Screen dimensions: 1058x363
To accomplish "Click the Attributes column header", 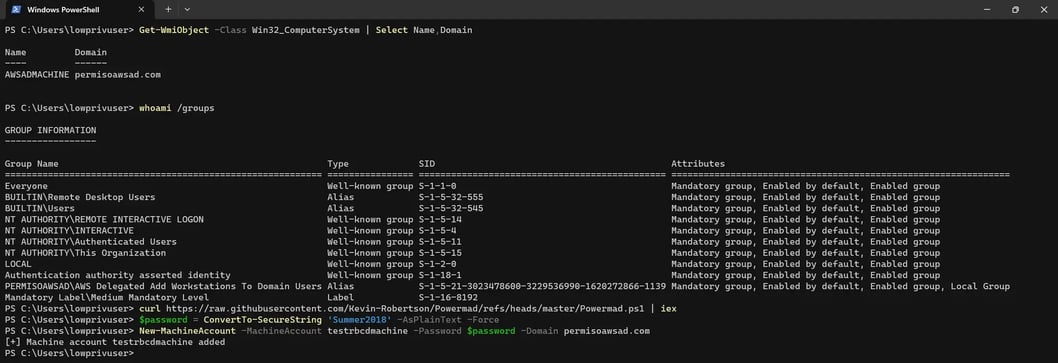I will coord(698,164).
